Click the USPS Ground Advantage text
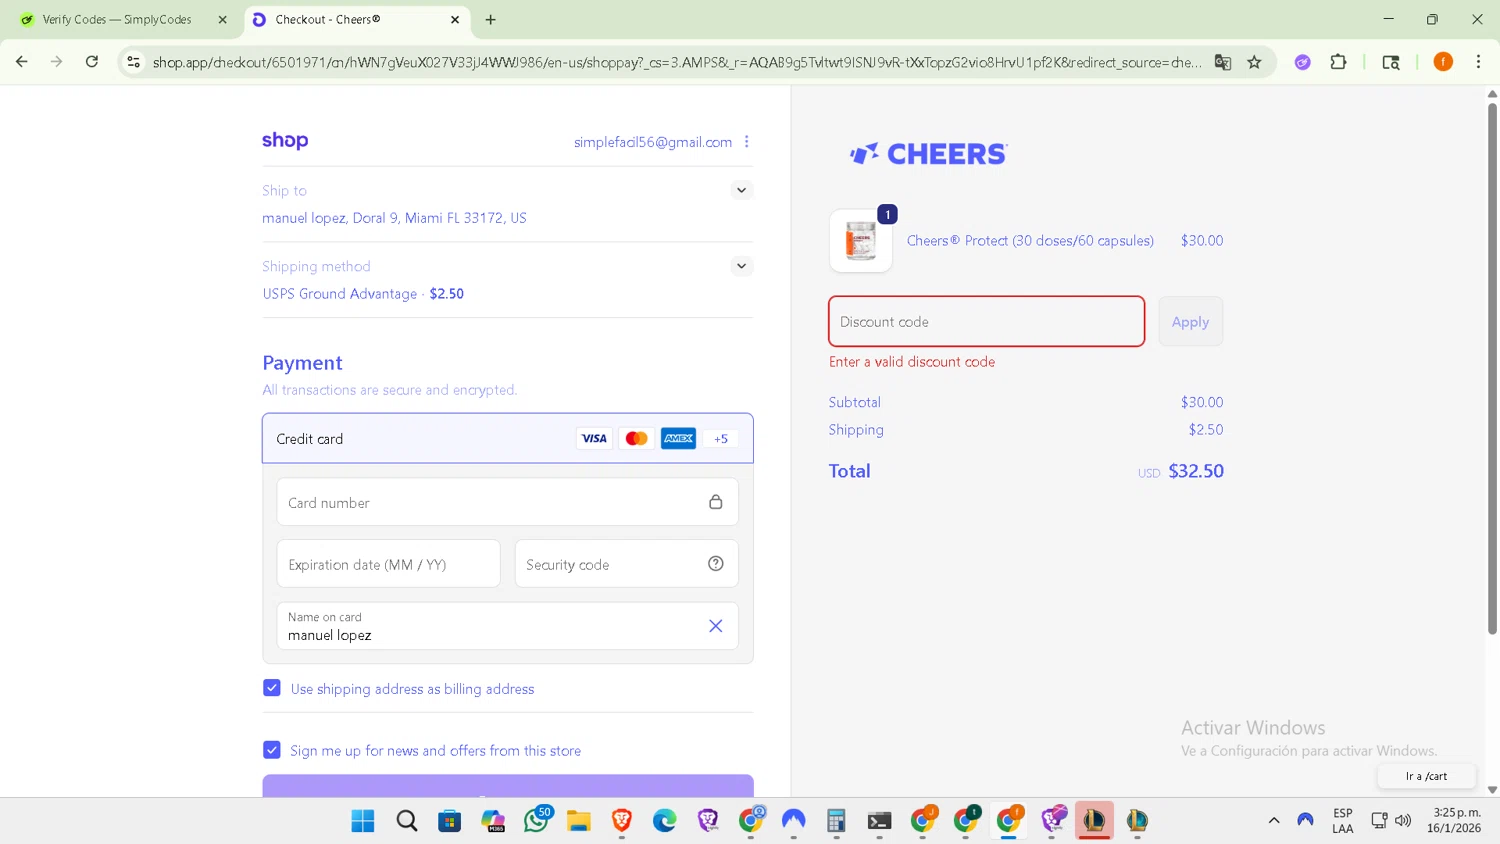 point(339,294)
